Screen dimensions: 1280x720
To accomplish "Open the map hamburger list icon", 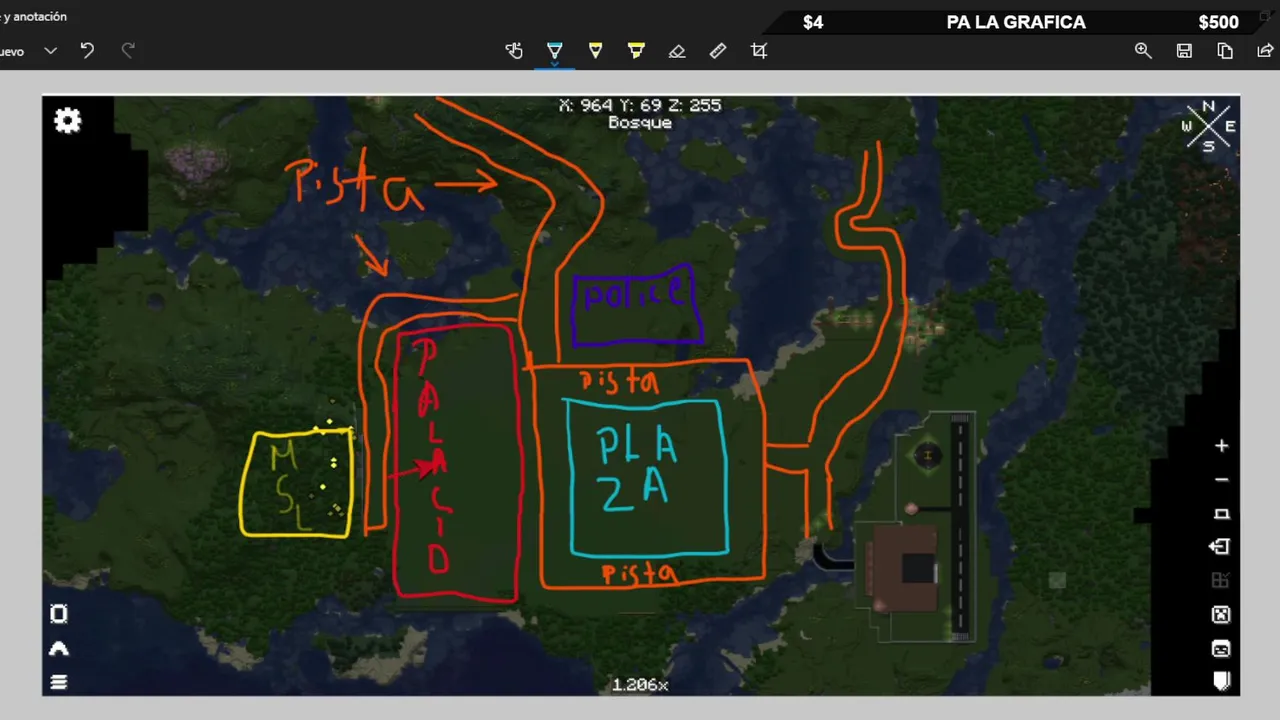I will pos(59,682).
